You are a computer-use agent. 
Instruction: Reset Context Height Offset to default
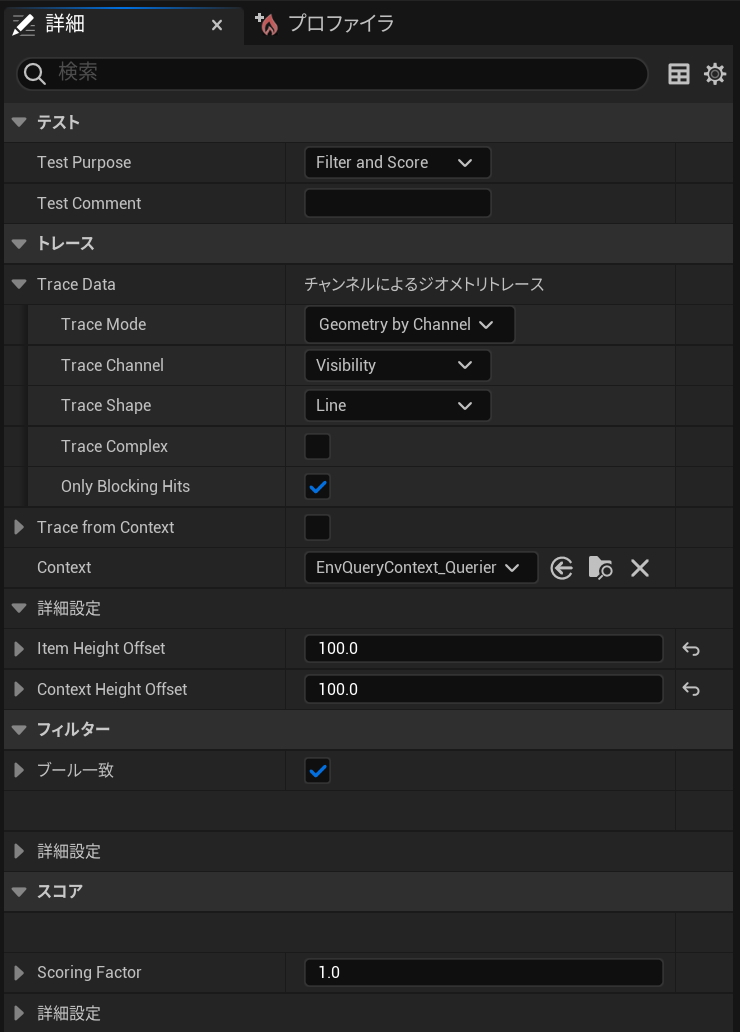691,690
